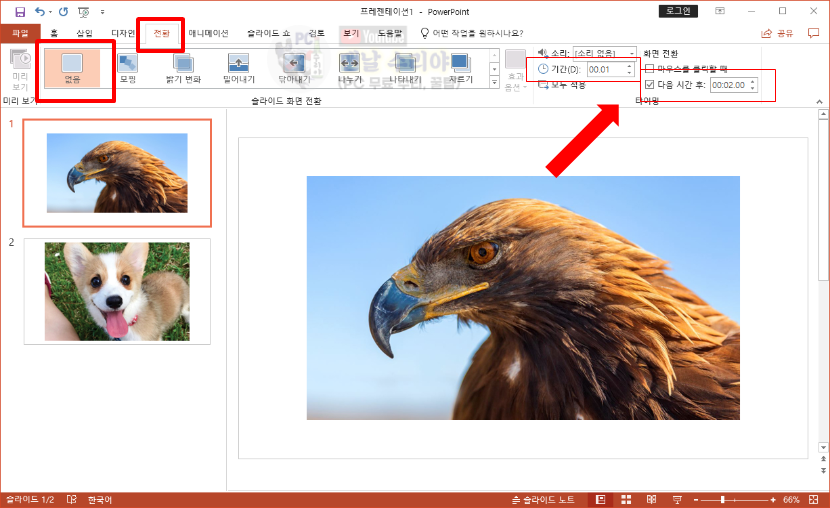Start the slideshow from the quick access toolbar icon
Image resolution: width=830 pixels, height=508 pixels.
pos(83,12)
